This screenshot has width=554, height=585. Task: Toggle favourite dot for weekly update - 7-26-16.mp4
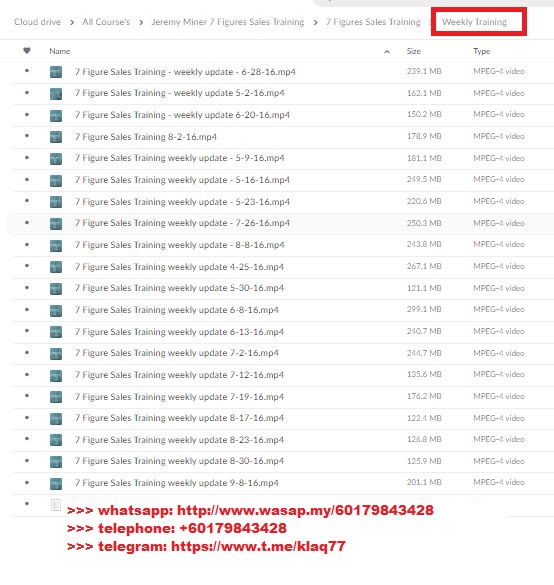coord(27,222)
